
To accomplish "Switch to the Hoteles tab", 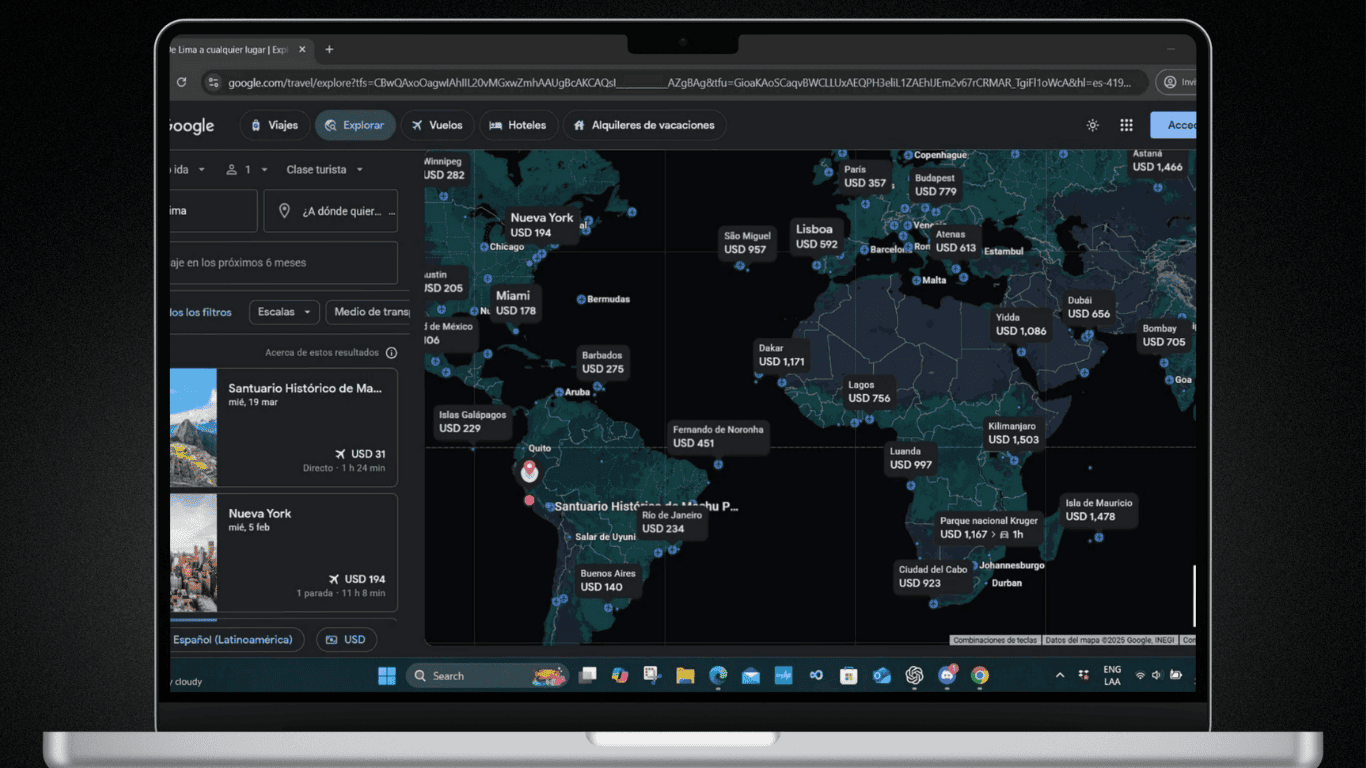I will pyautogui.click(x=518, y=125).
